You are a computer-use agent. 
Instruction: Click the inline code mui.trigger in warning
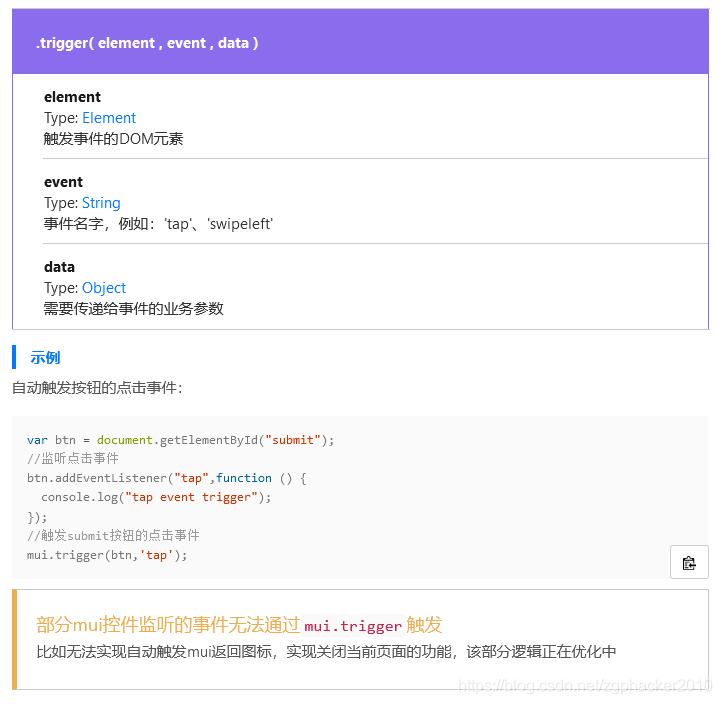[353, 626]
